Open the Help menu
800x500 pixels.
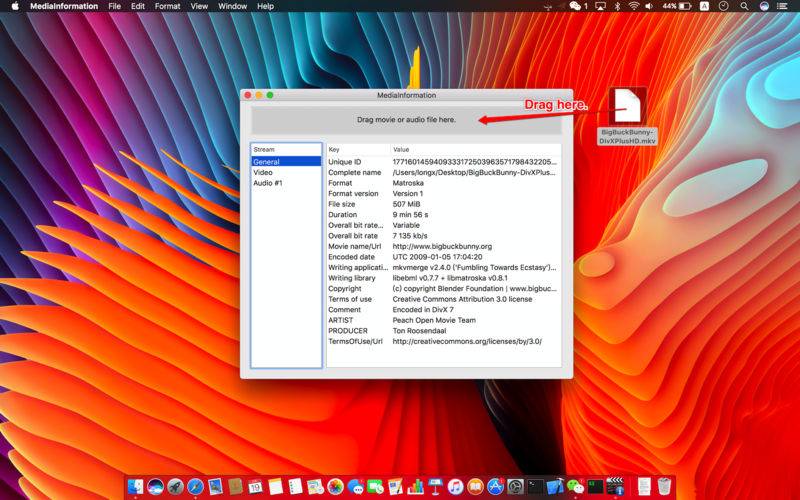pos(265,6)
